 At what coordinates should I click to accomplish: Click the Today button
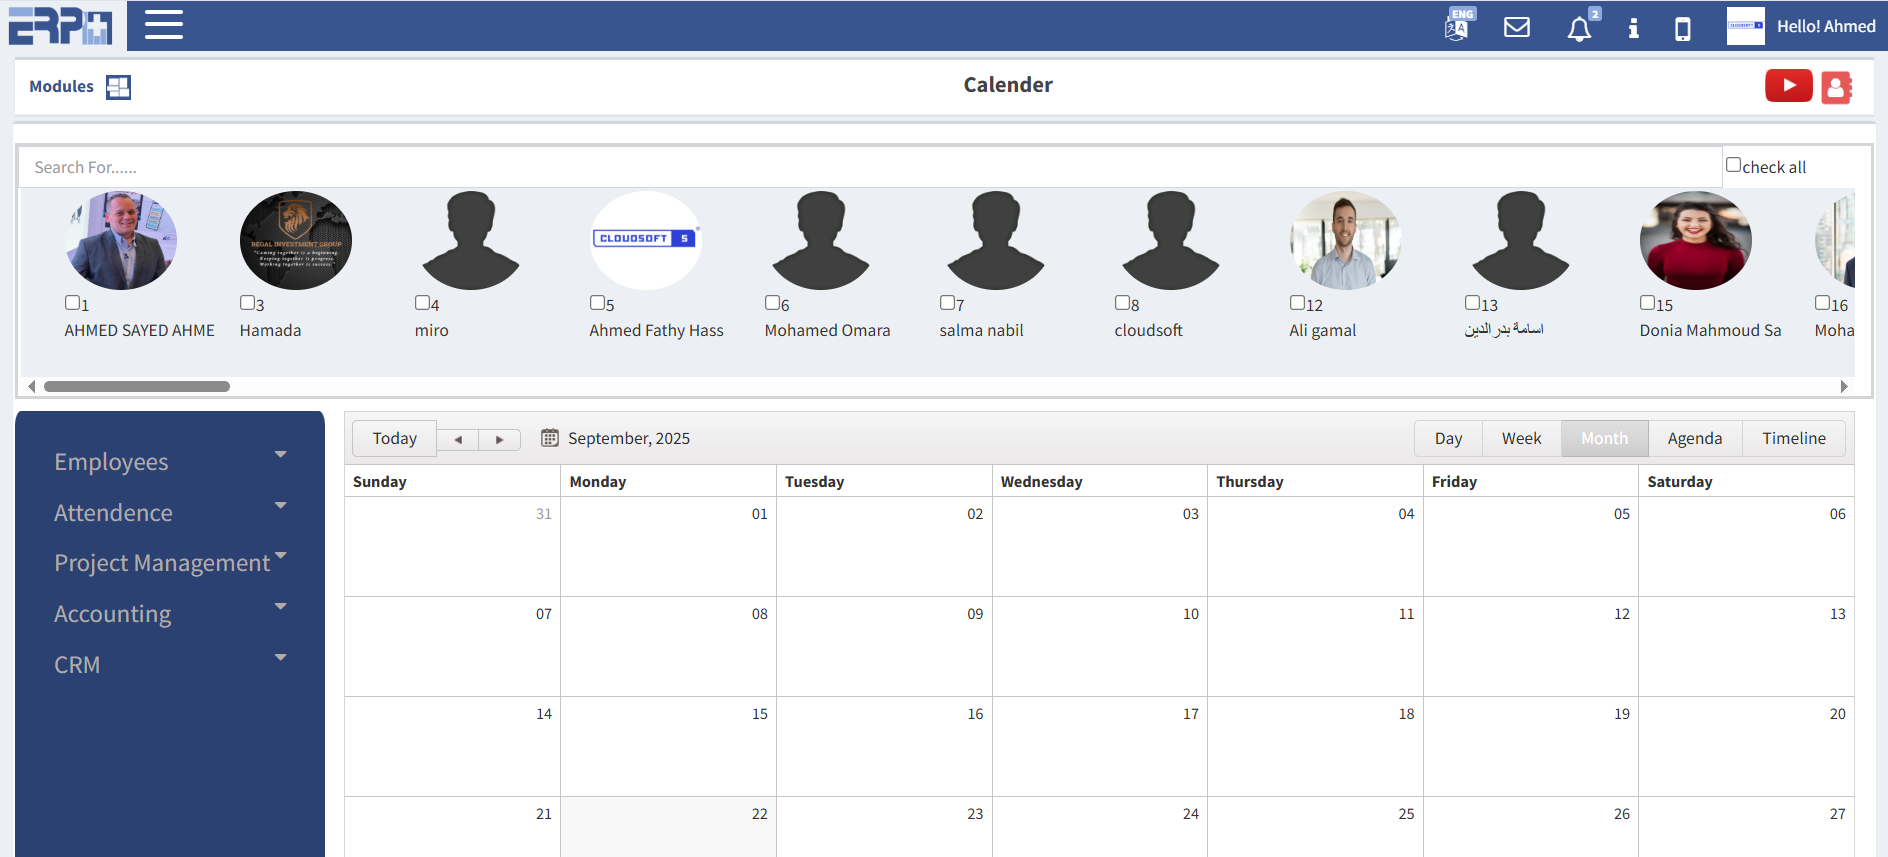394,438
